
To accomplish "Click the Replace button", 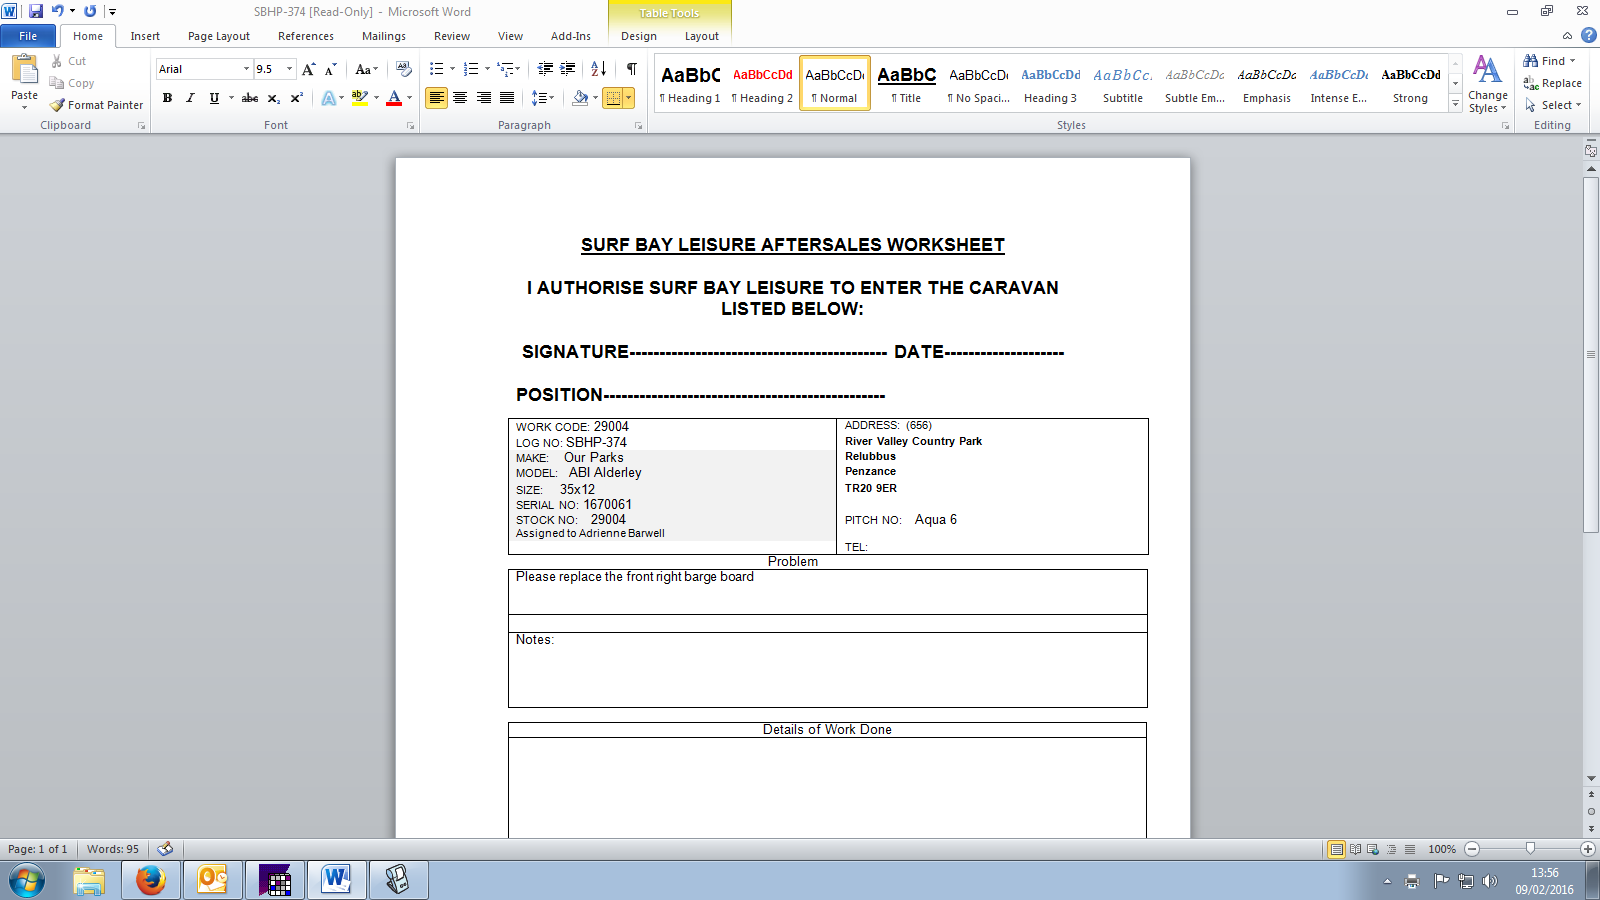I will tap(1553, 83).
